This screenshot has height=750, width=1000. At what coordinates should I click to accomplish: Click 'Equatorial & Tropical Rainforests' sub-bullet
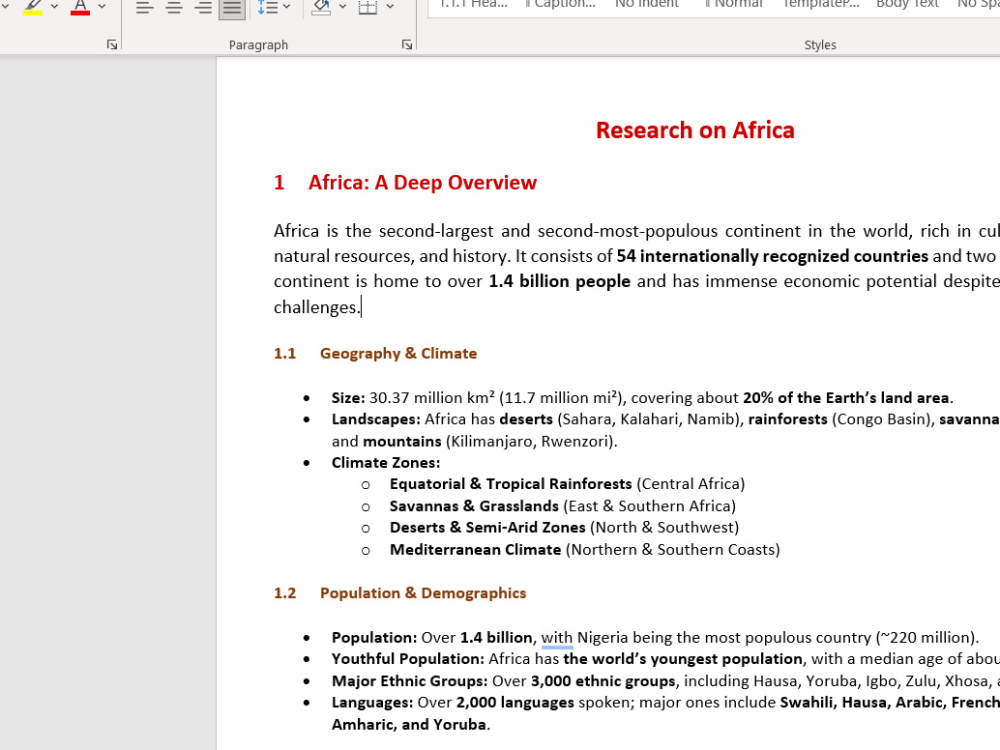[x=511, y=484]
